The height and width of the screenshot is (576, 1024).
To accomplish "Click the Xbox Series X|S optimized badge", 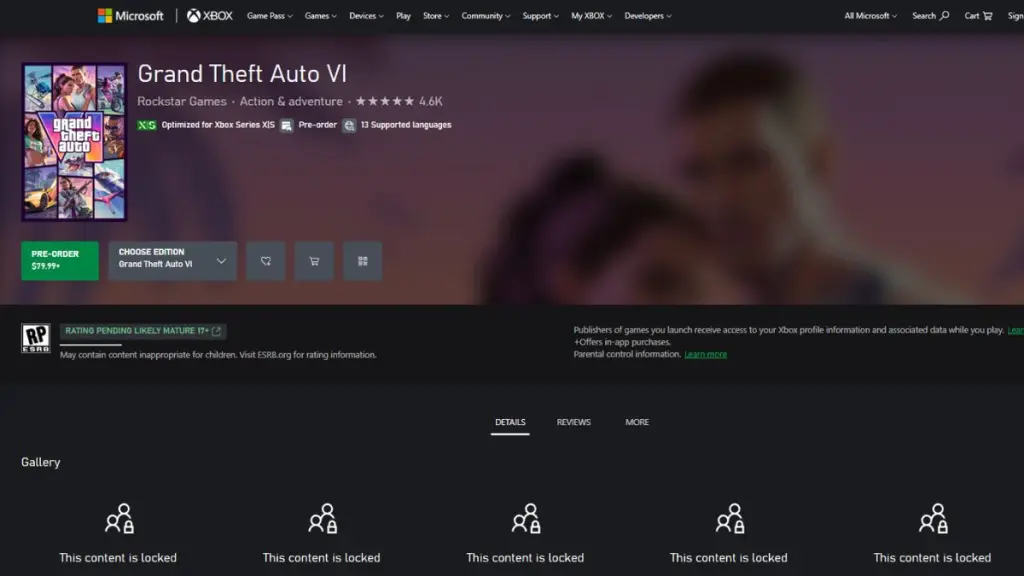I will click(x=147, y=125).
